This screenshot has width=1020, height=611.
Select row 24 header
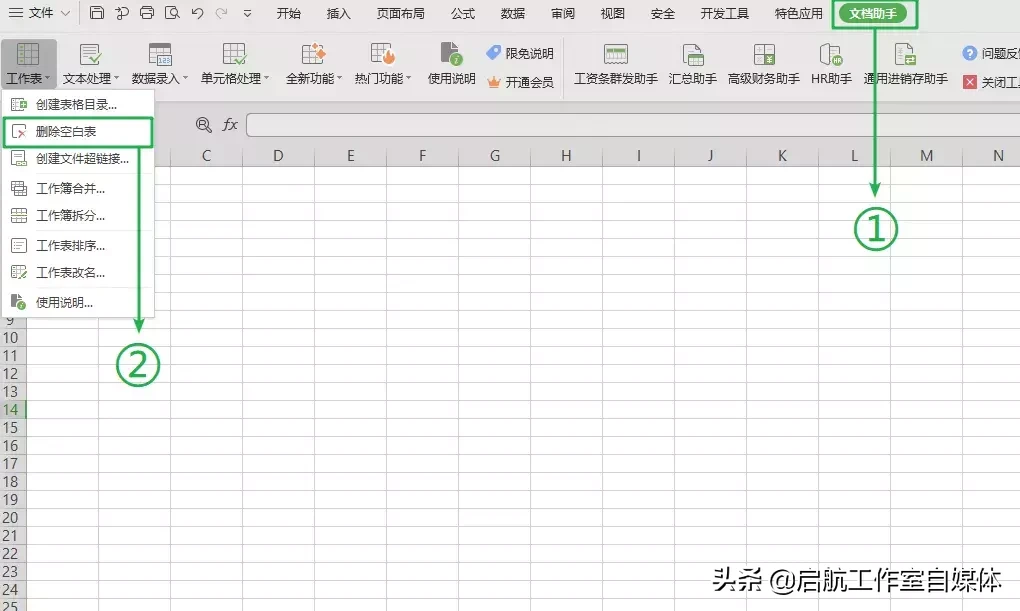click(11, 590)
